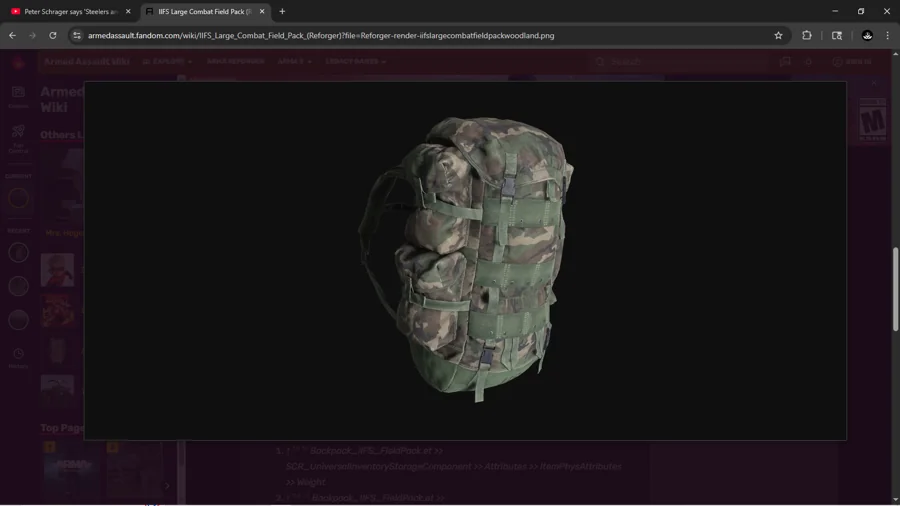This screenshot has width=900, height=506.
Task: Select the IIFS Large Combat Field Pack tab
Action: point(205,11)
